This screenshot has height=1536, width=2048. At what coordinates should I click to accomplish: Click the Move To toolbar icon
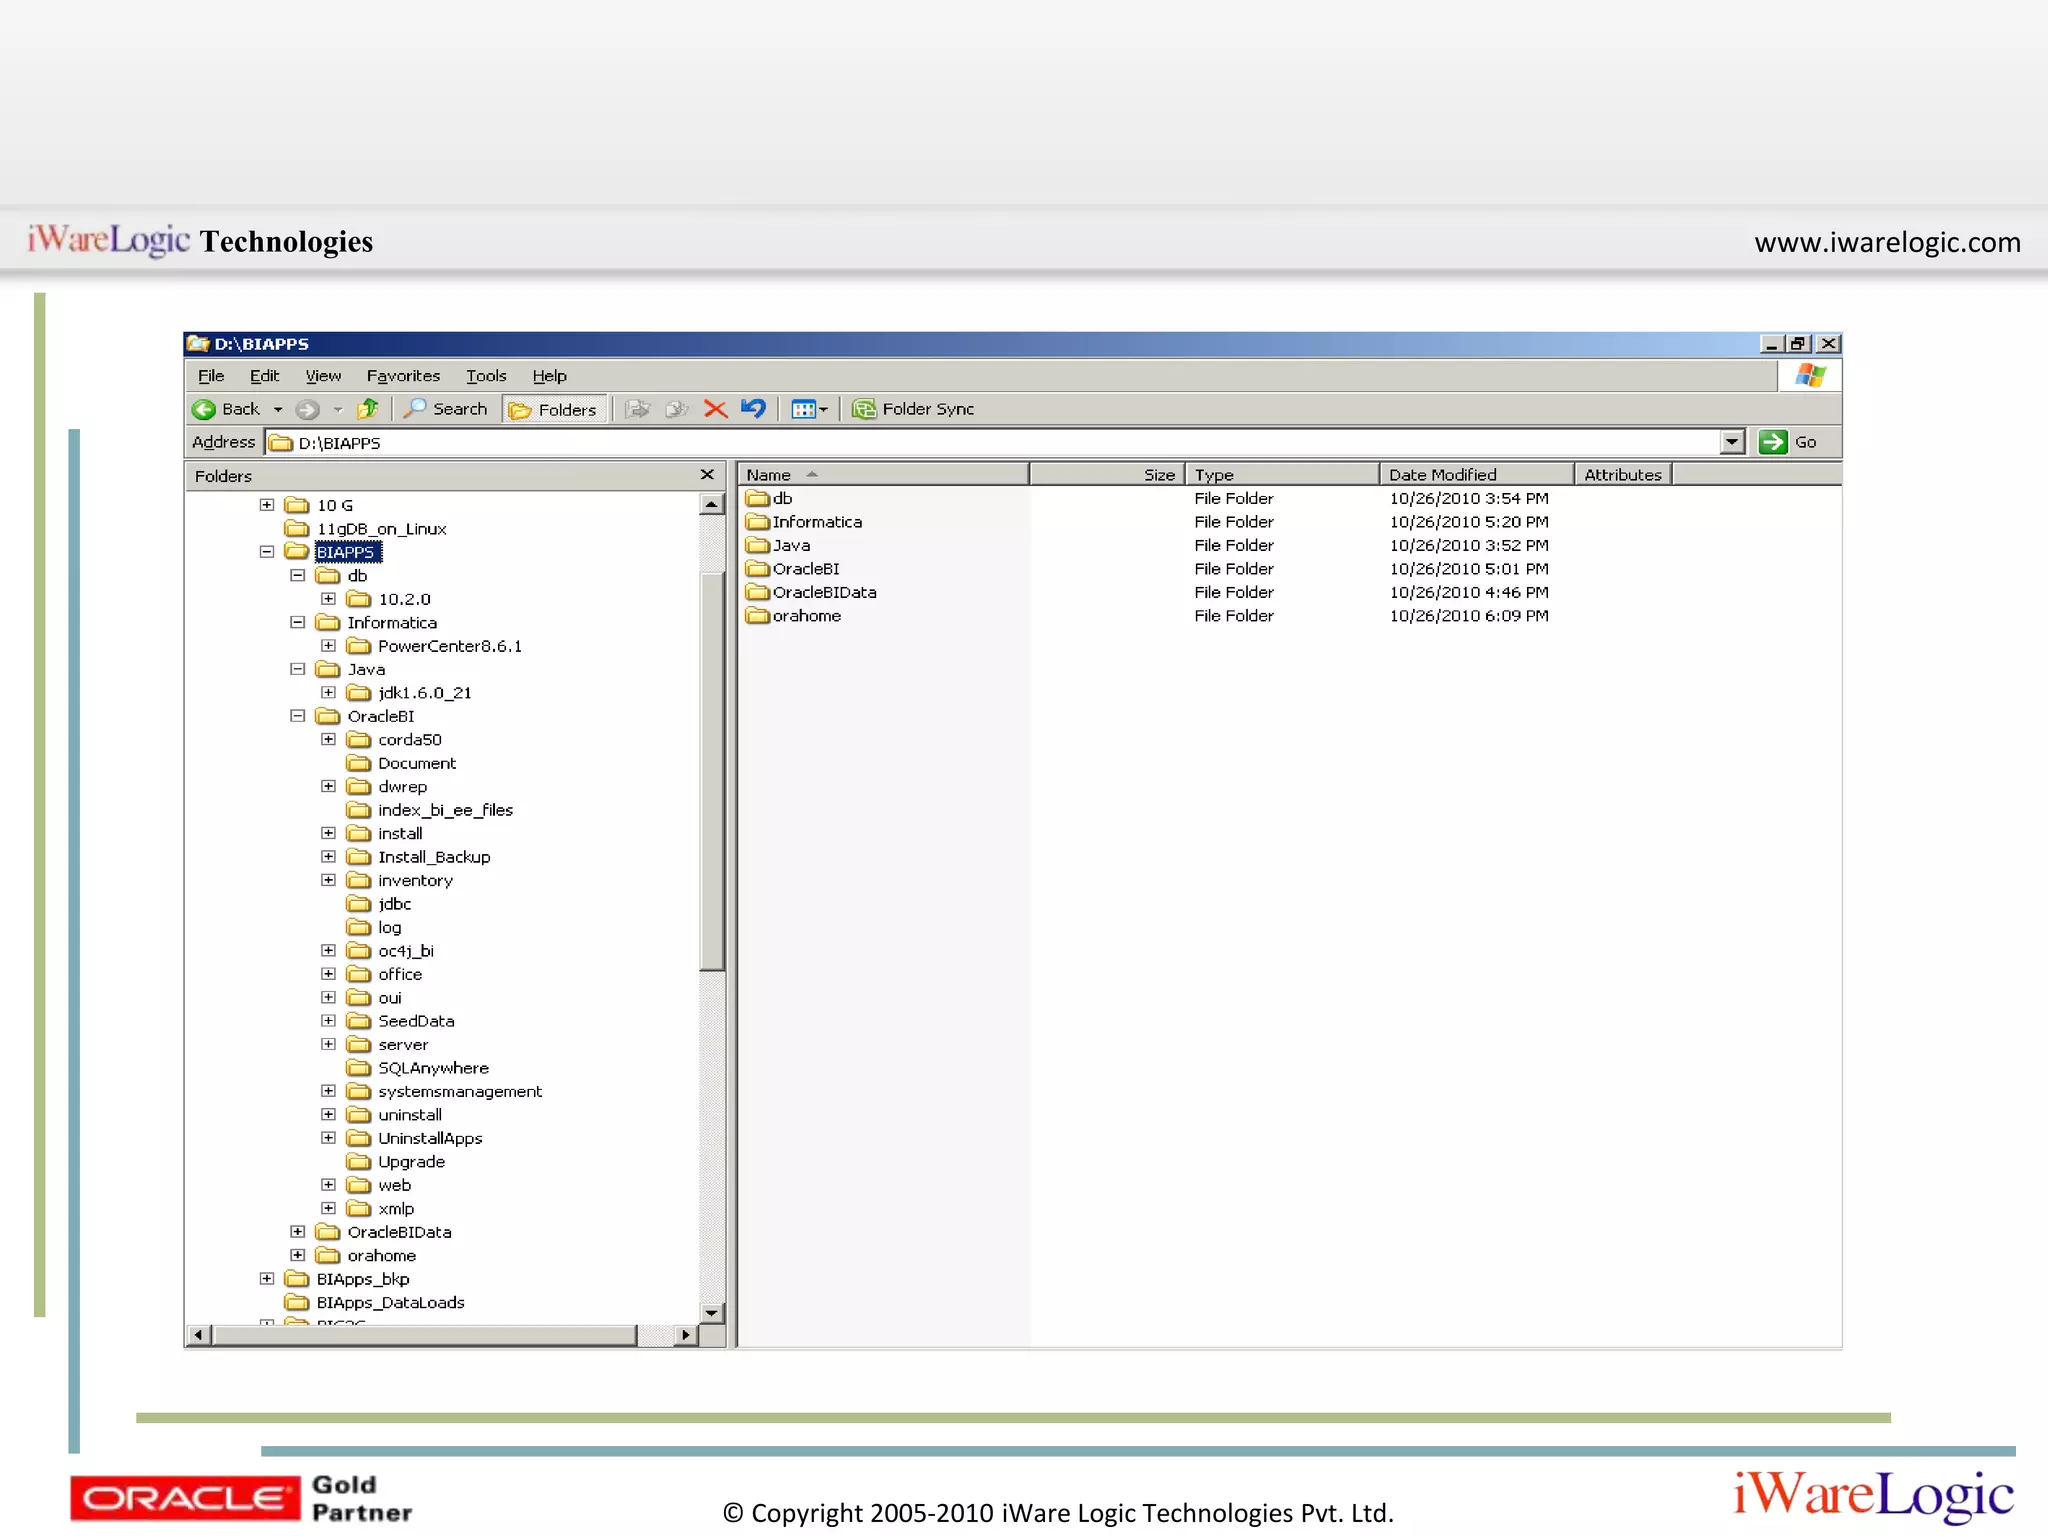pyautogui.click(x=638, y=408)
